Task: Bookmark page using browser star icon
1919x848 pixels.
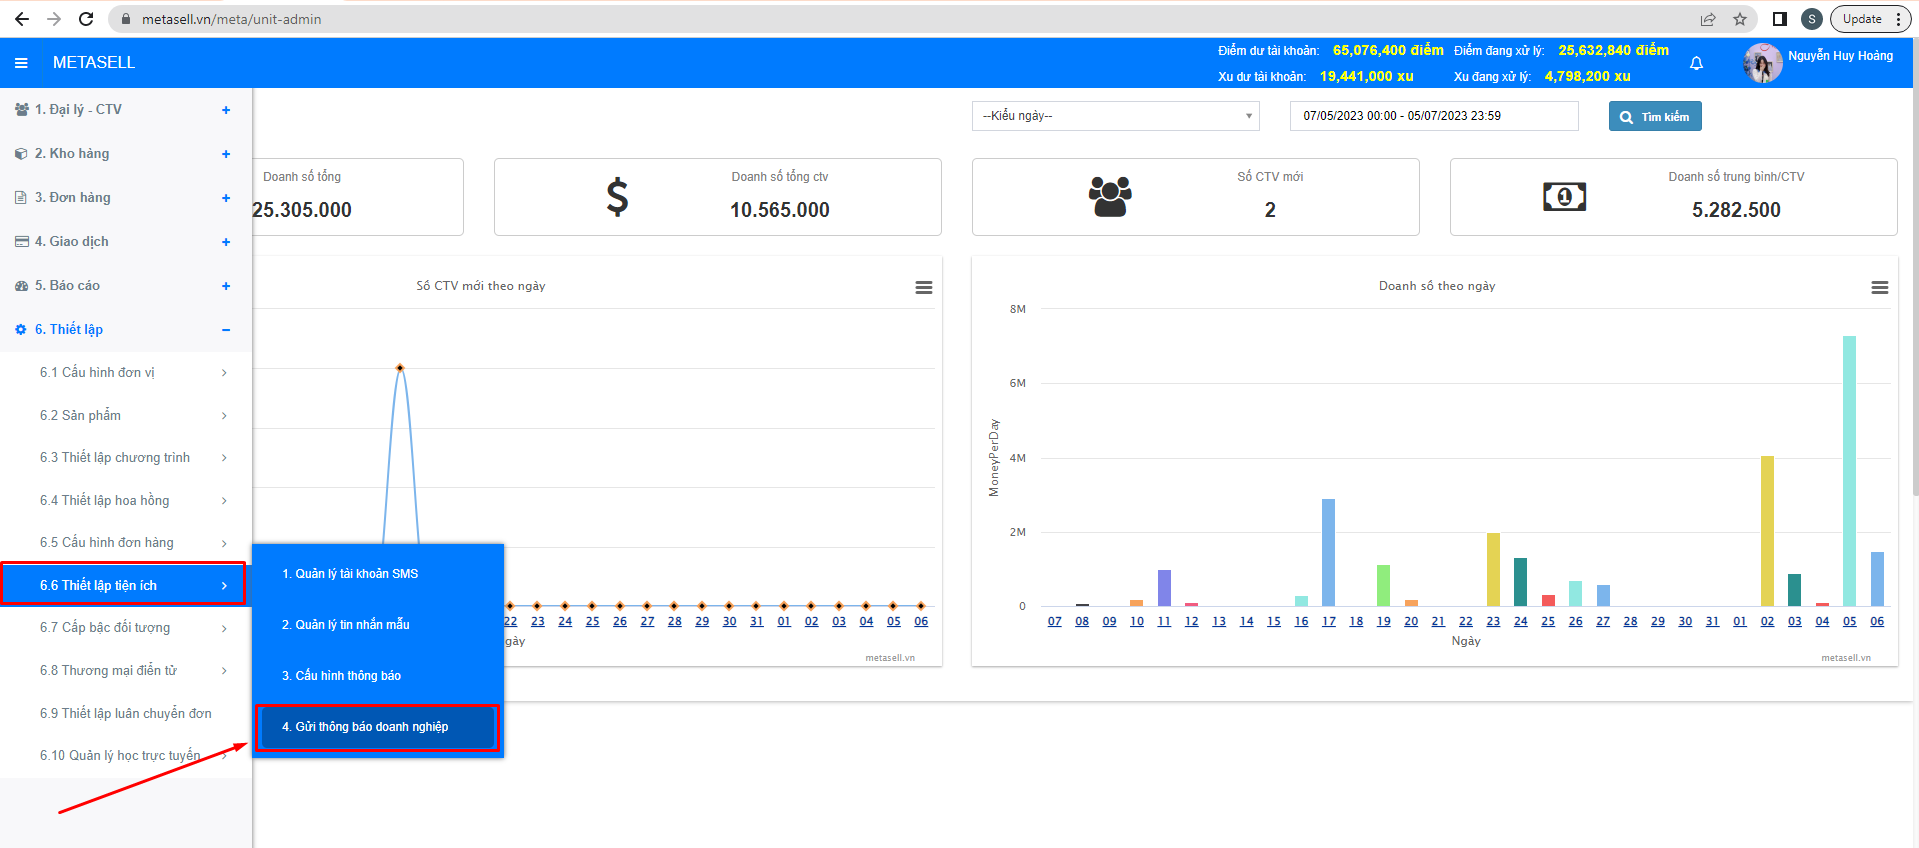Action: click(1740, 19)
